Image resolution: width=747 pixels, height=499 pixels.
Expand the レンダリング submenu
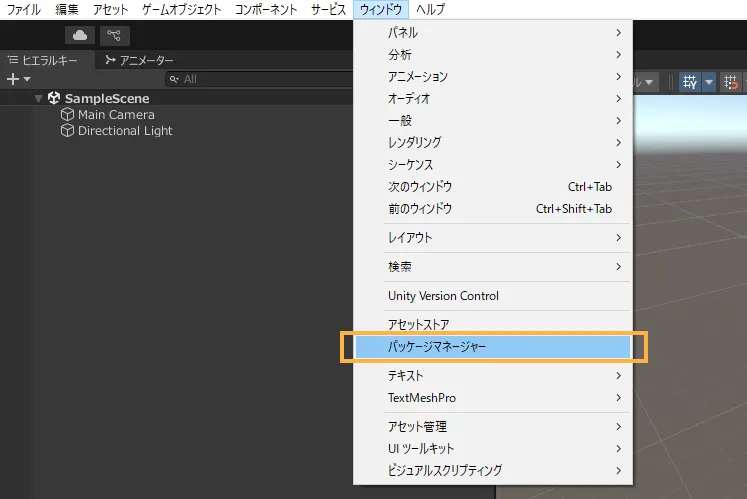(493, 143)
